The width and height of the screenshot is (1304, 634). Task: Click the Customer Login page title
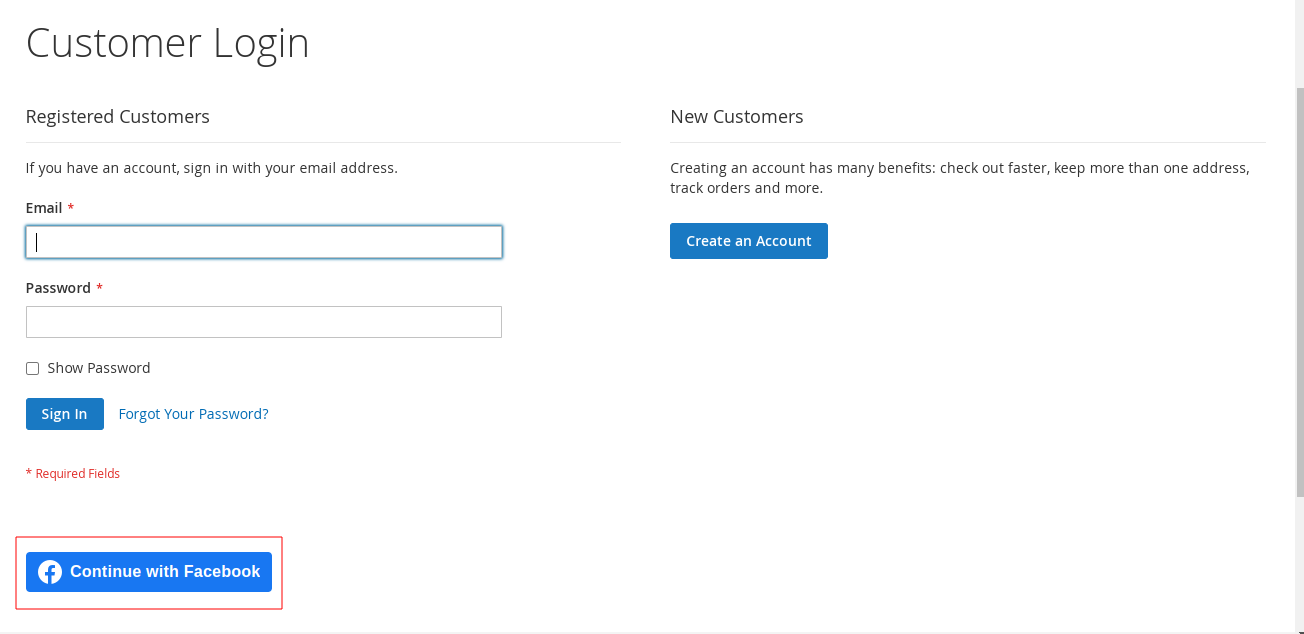click(x=167, y=42)
